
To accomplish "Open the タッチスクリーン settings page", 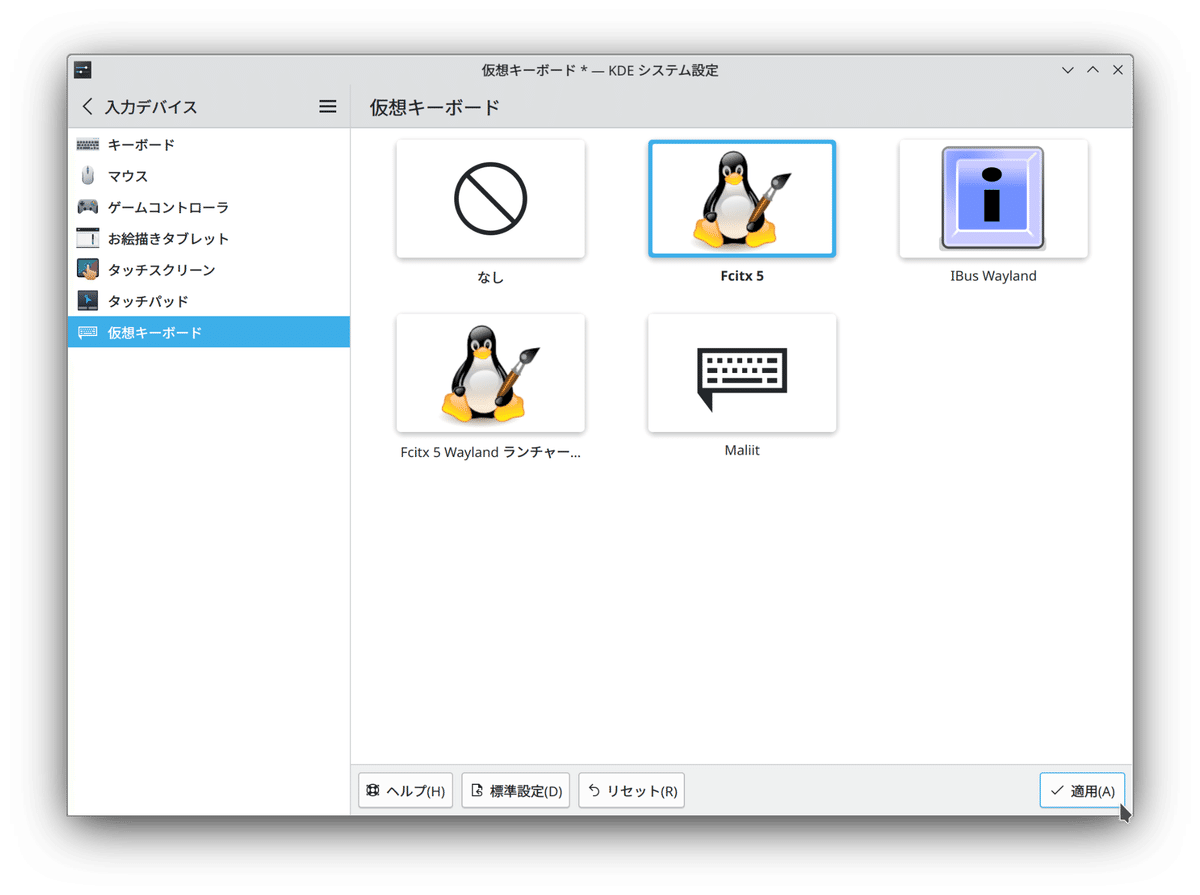I will (209, 270).
